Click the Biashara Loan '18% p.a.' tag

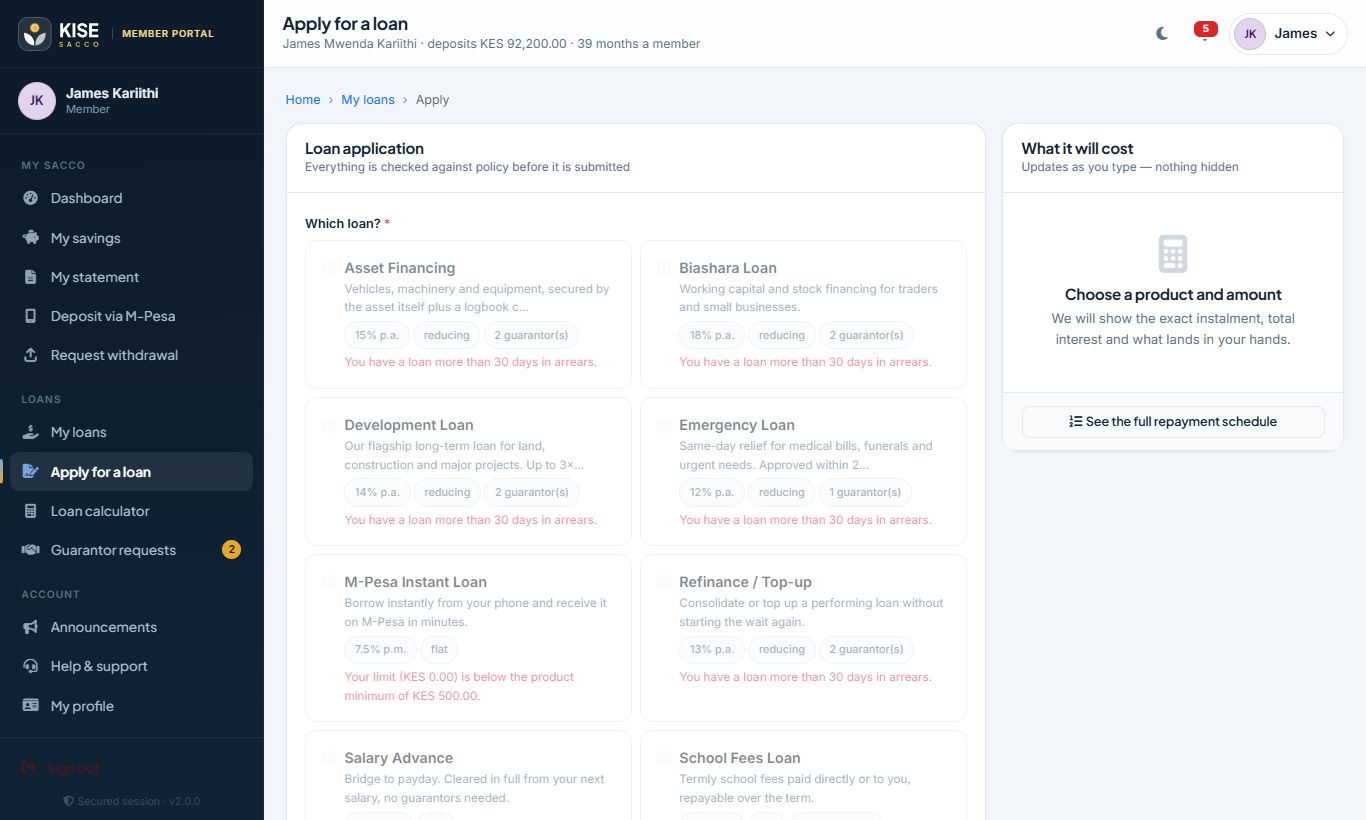(712, 335)
